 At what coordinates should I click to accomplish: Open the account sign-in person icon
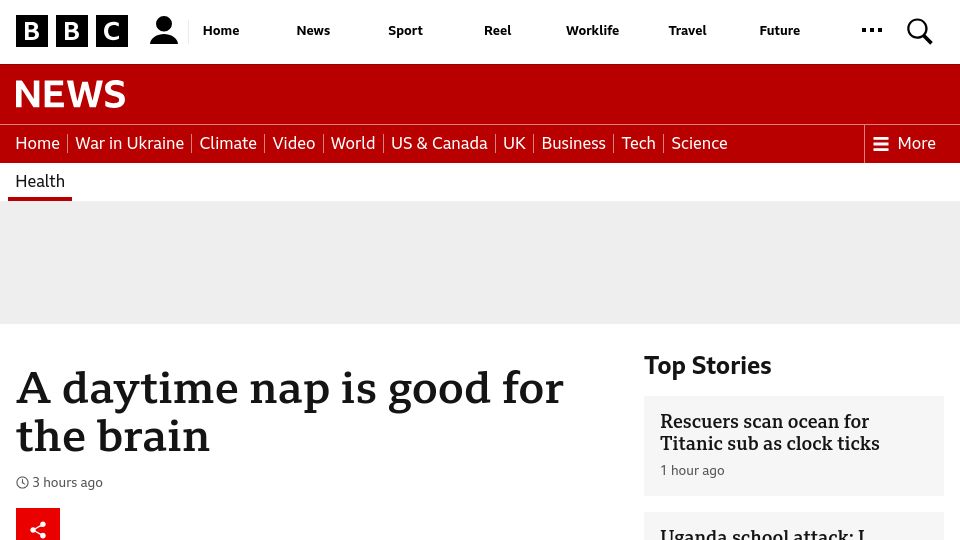pos(164,31)
